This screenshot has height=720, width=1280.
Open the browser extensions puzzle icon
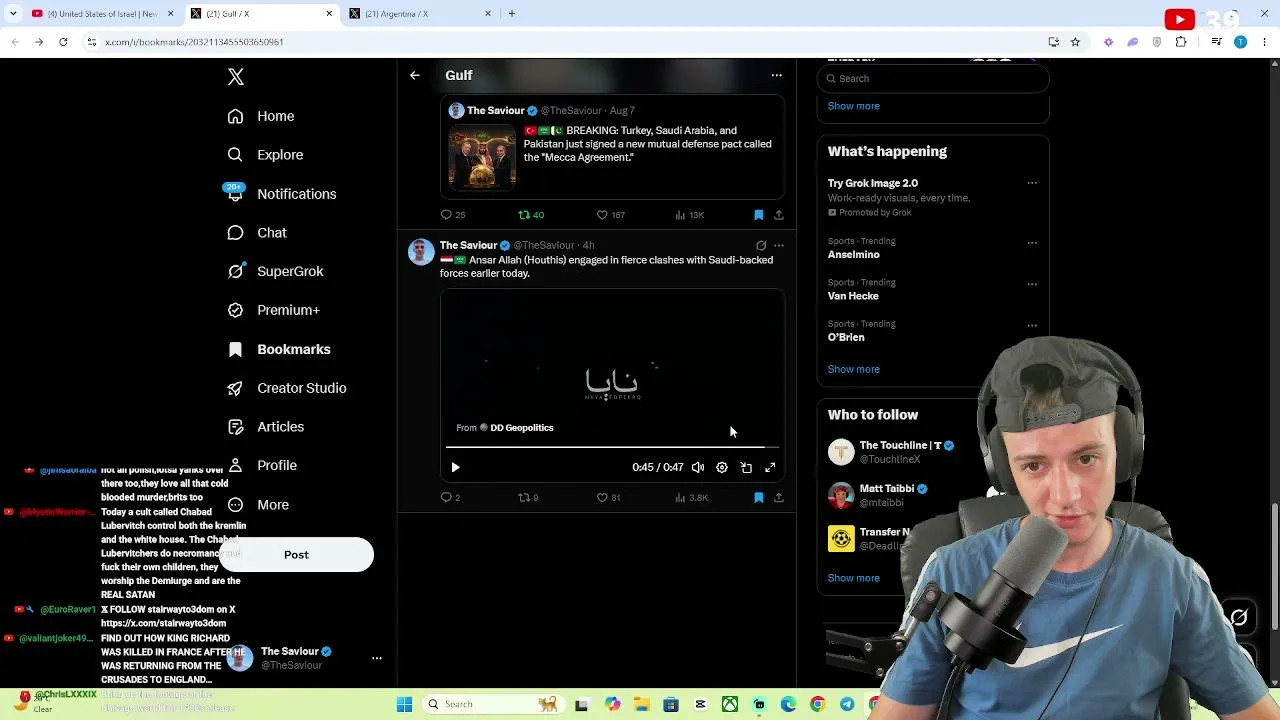click(1181, 42)
